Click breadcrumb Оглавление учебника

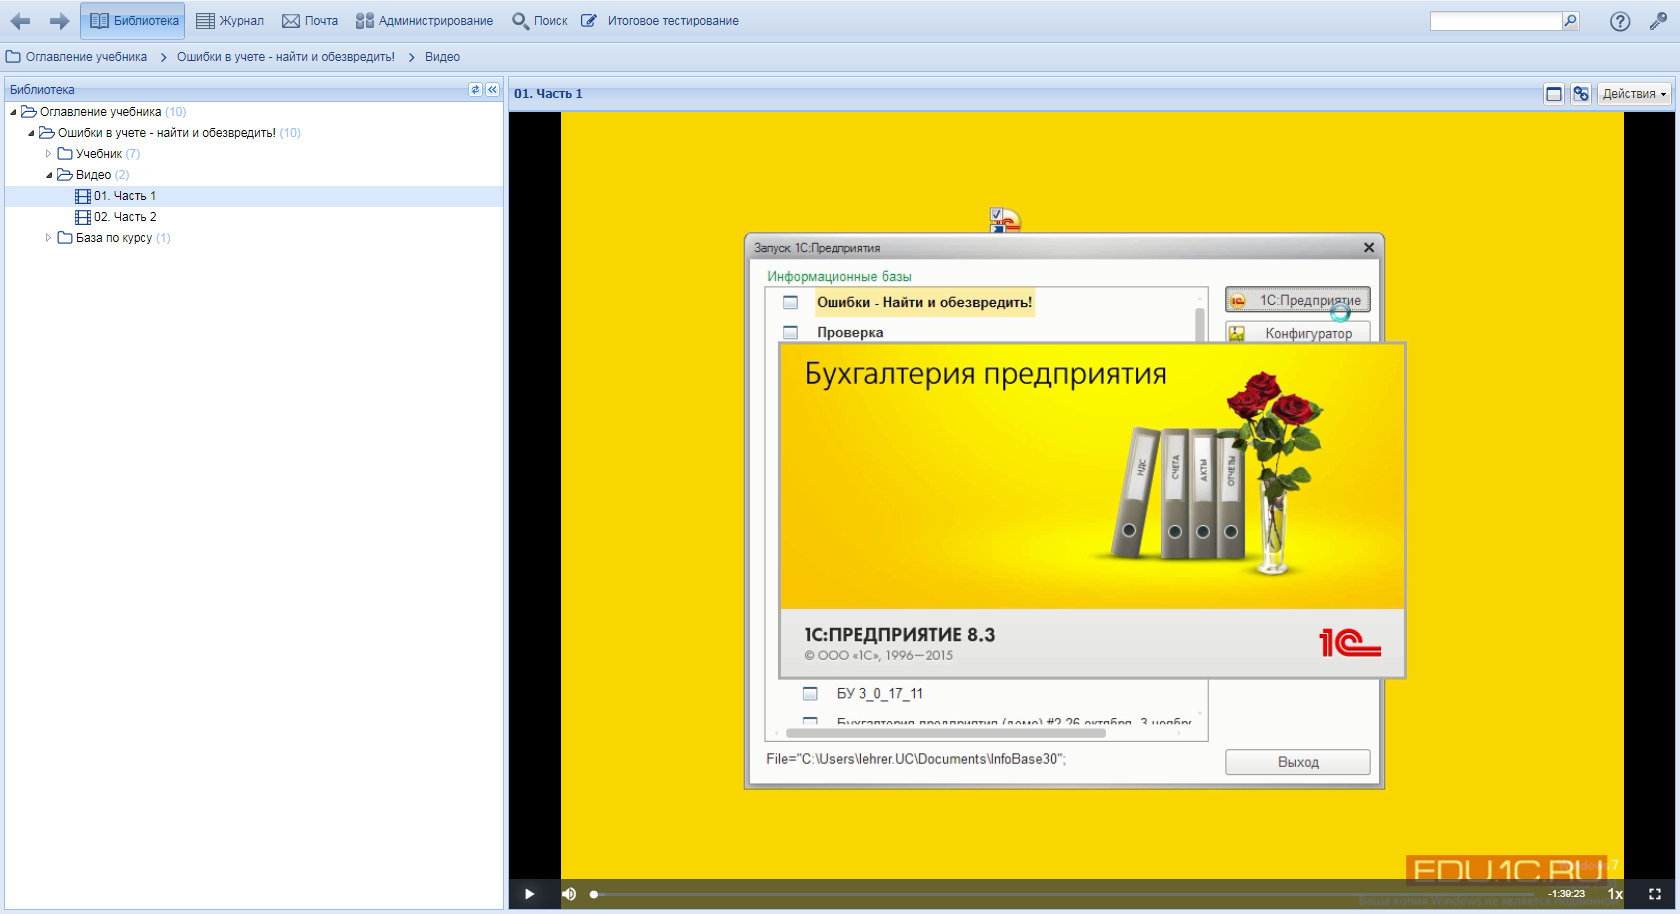(86, 57)
